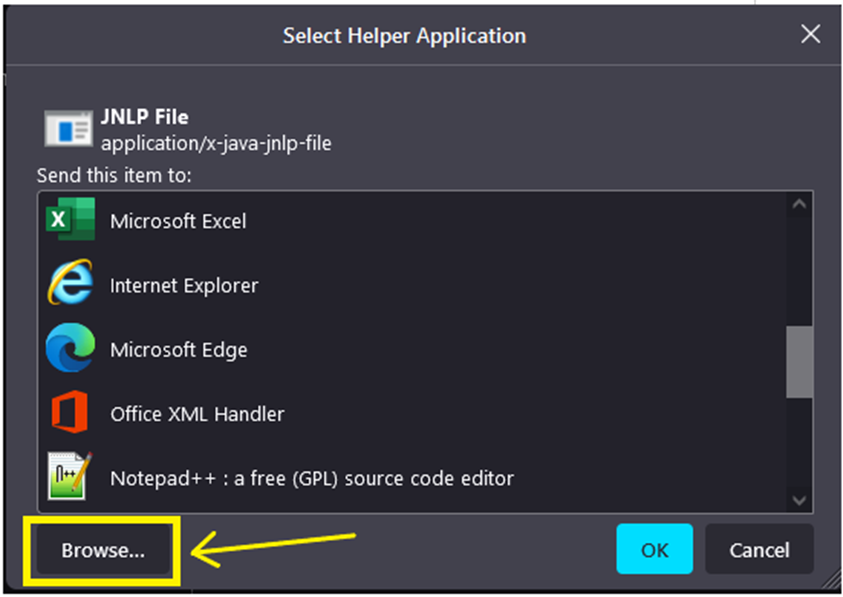Select the 'Microsoft Excel' text label
The image size is (843, 597).
coord(178,221)
